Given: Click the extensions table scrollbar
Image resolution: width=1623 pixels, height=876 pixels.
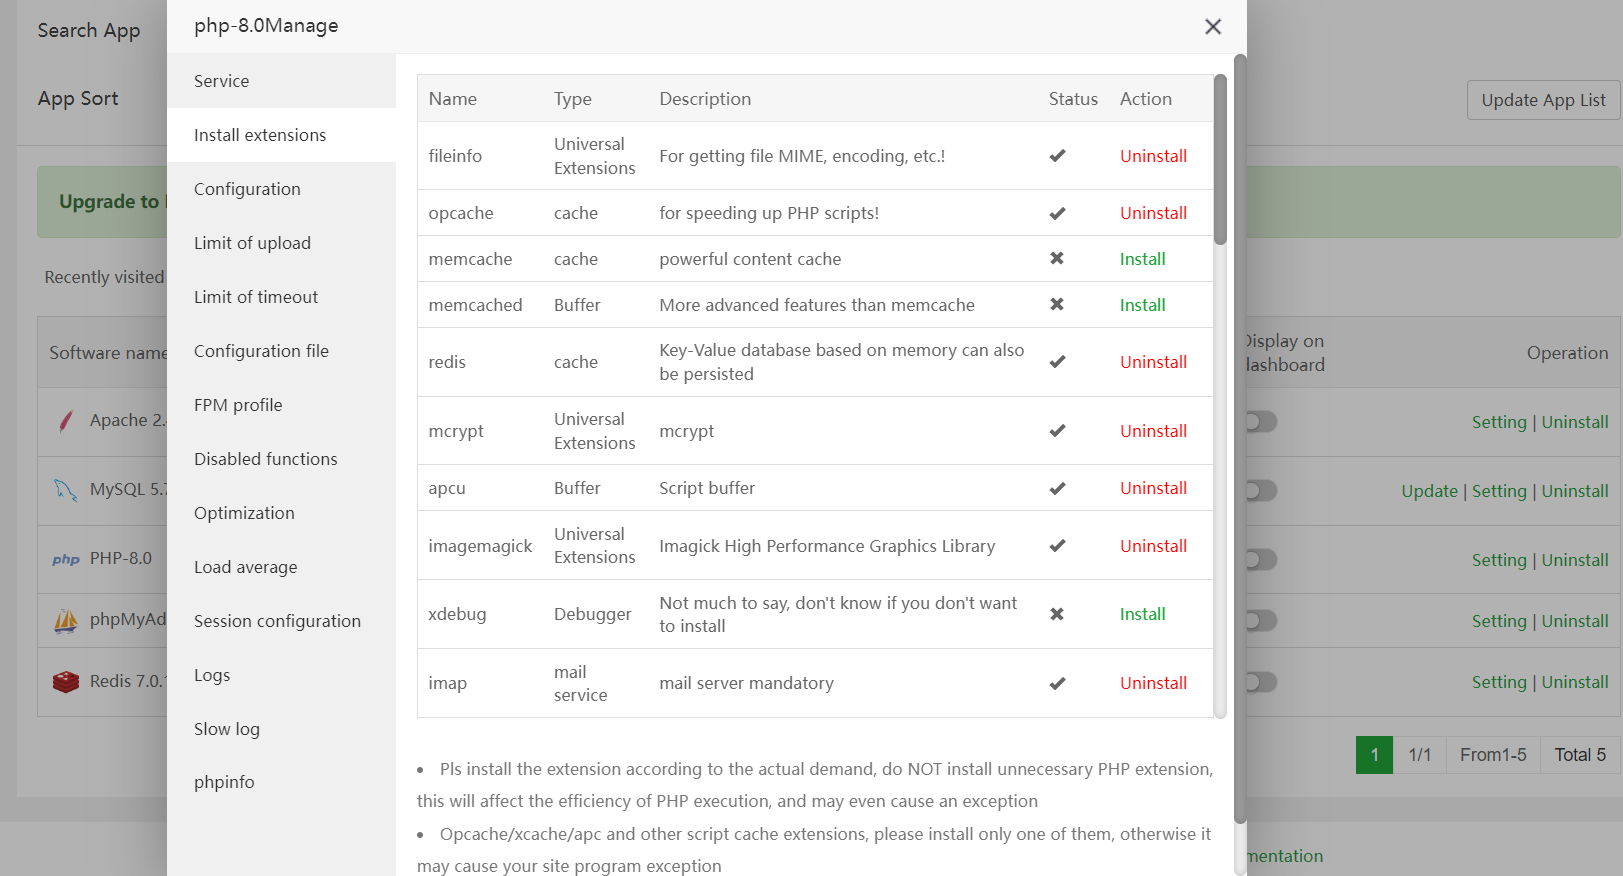Looking at the screenshot, I should [x=1220, y=160].
